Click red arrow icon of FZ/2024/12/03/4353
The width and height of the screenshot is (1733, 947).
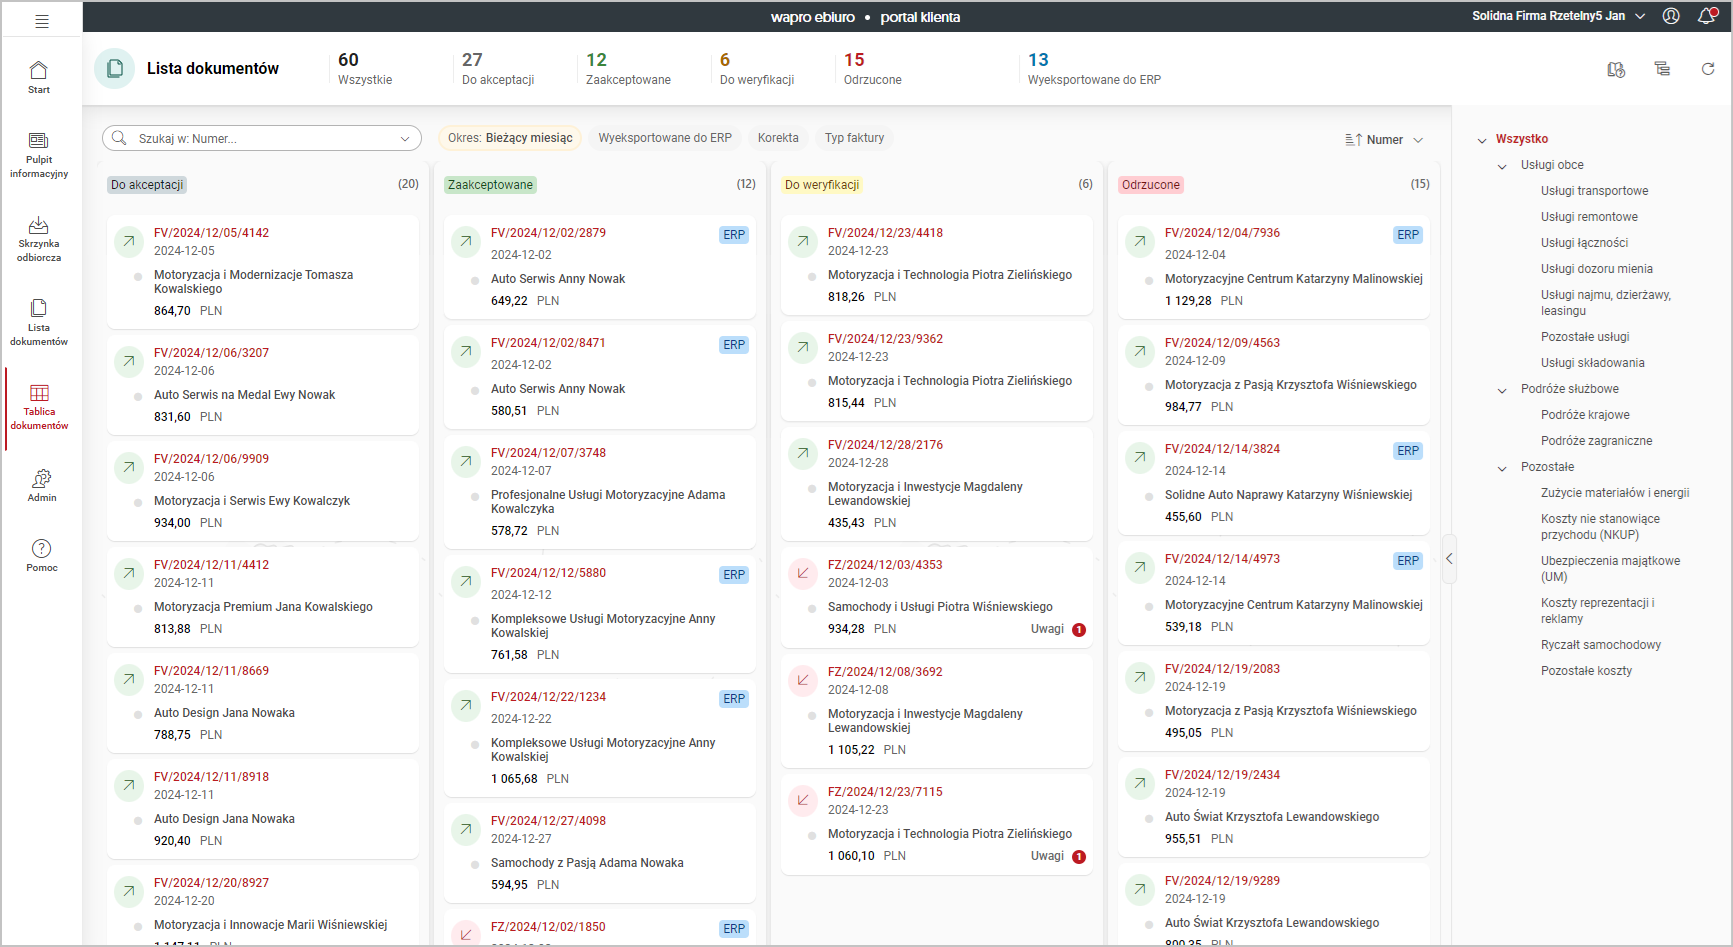point(802,573)
